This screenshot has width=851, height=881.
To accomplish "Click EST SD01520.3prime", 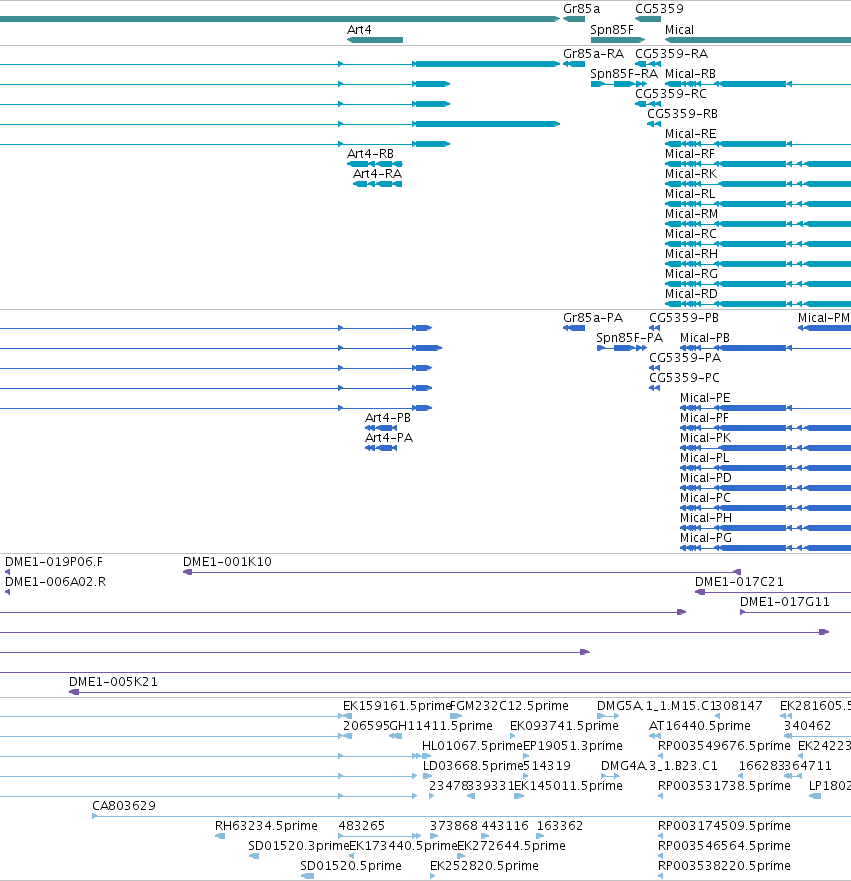I will (299, 846).
